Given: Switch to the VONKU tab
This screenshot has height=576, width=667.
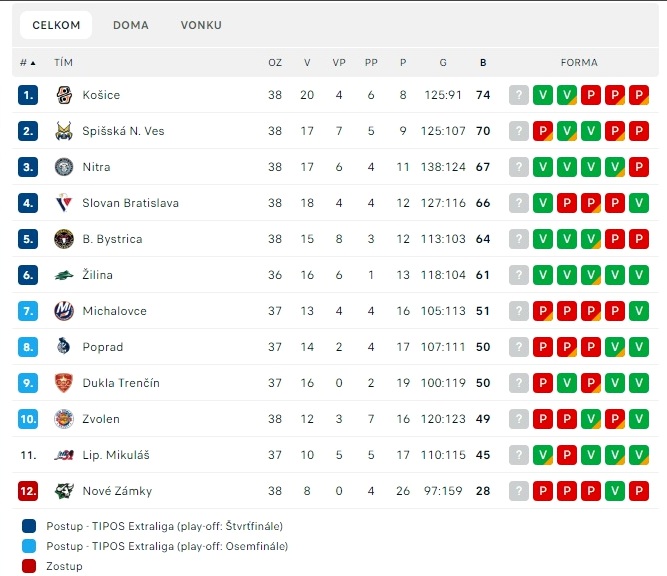Looking at the screenshot, I should [201, 25].
